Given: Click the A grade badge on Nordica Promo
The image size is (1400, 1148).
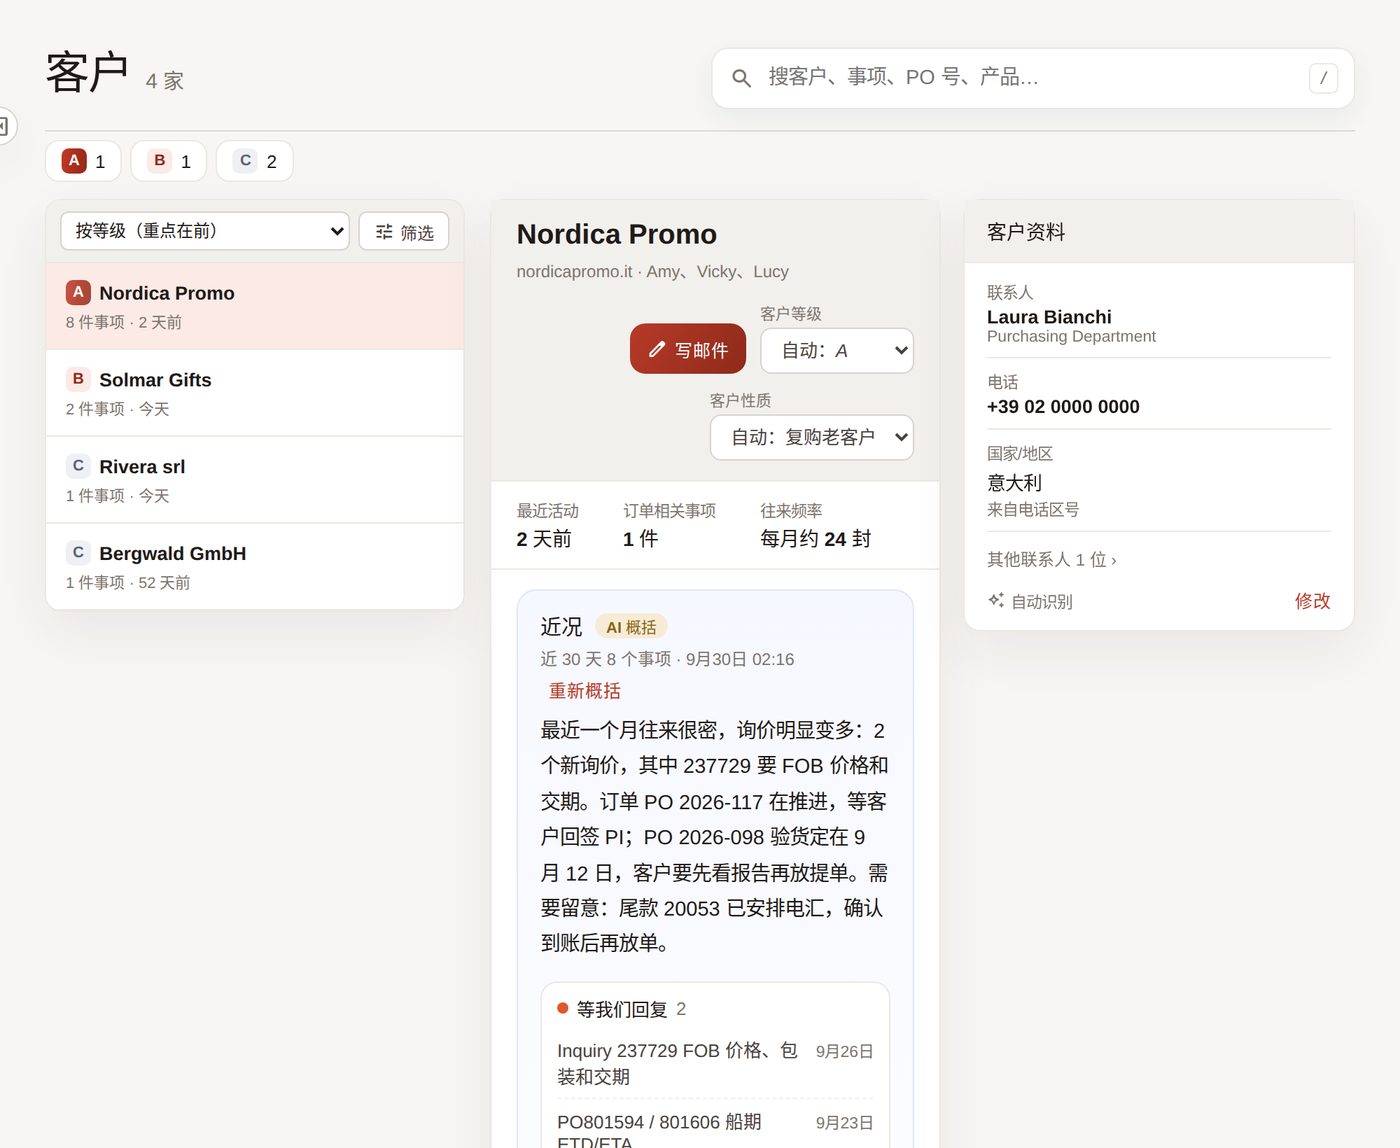Looking at the screenshot, I should [78, 292].
